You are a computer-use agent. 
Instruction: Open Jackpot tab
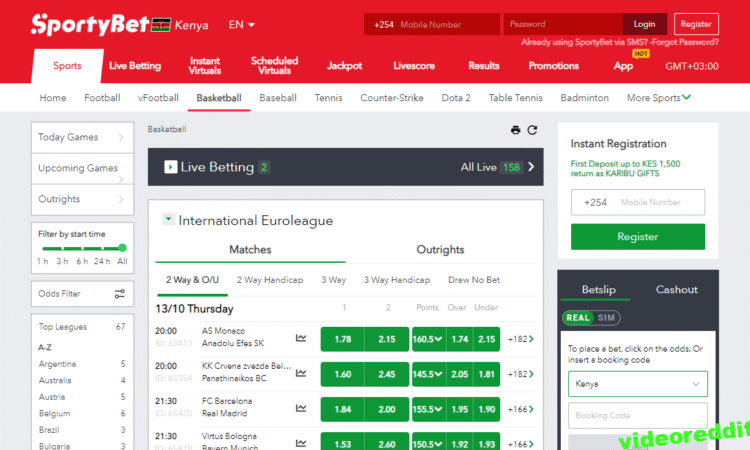click(x=344, y=66)
